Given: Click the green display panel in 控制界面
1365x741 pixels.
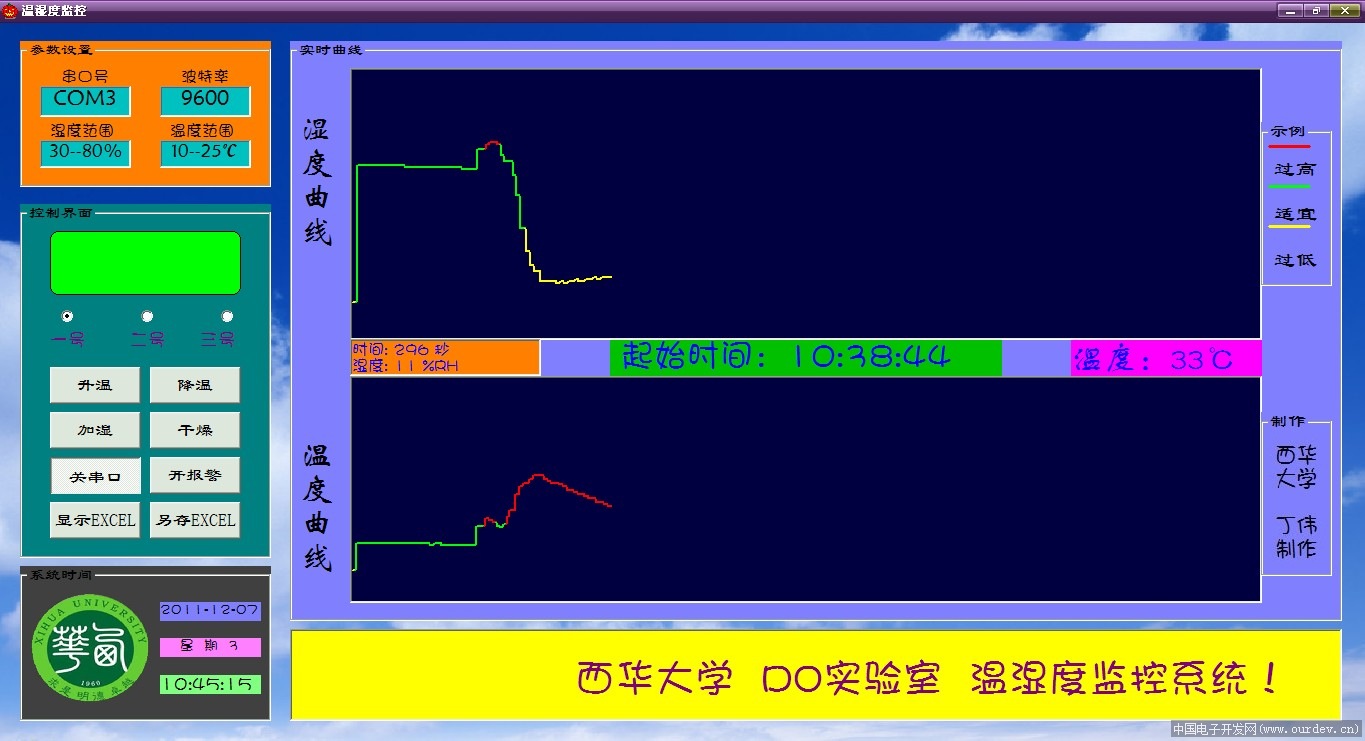Looking at the screenshot, I should pos(146,263).
